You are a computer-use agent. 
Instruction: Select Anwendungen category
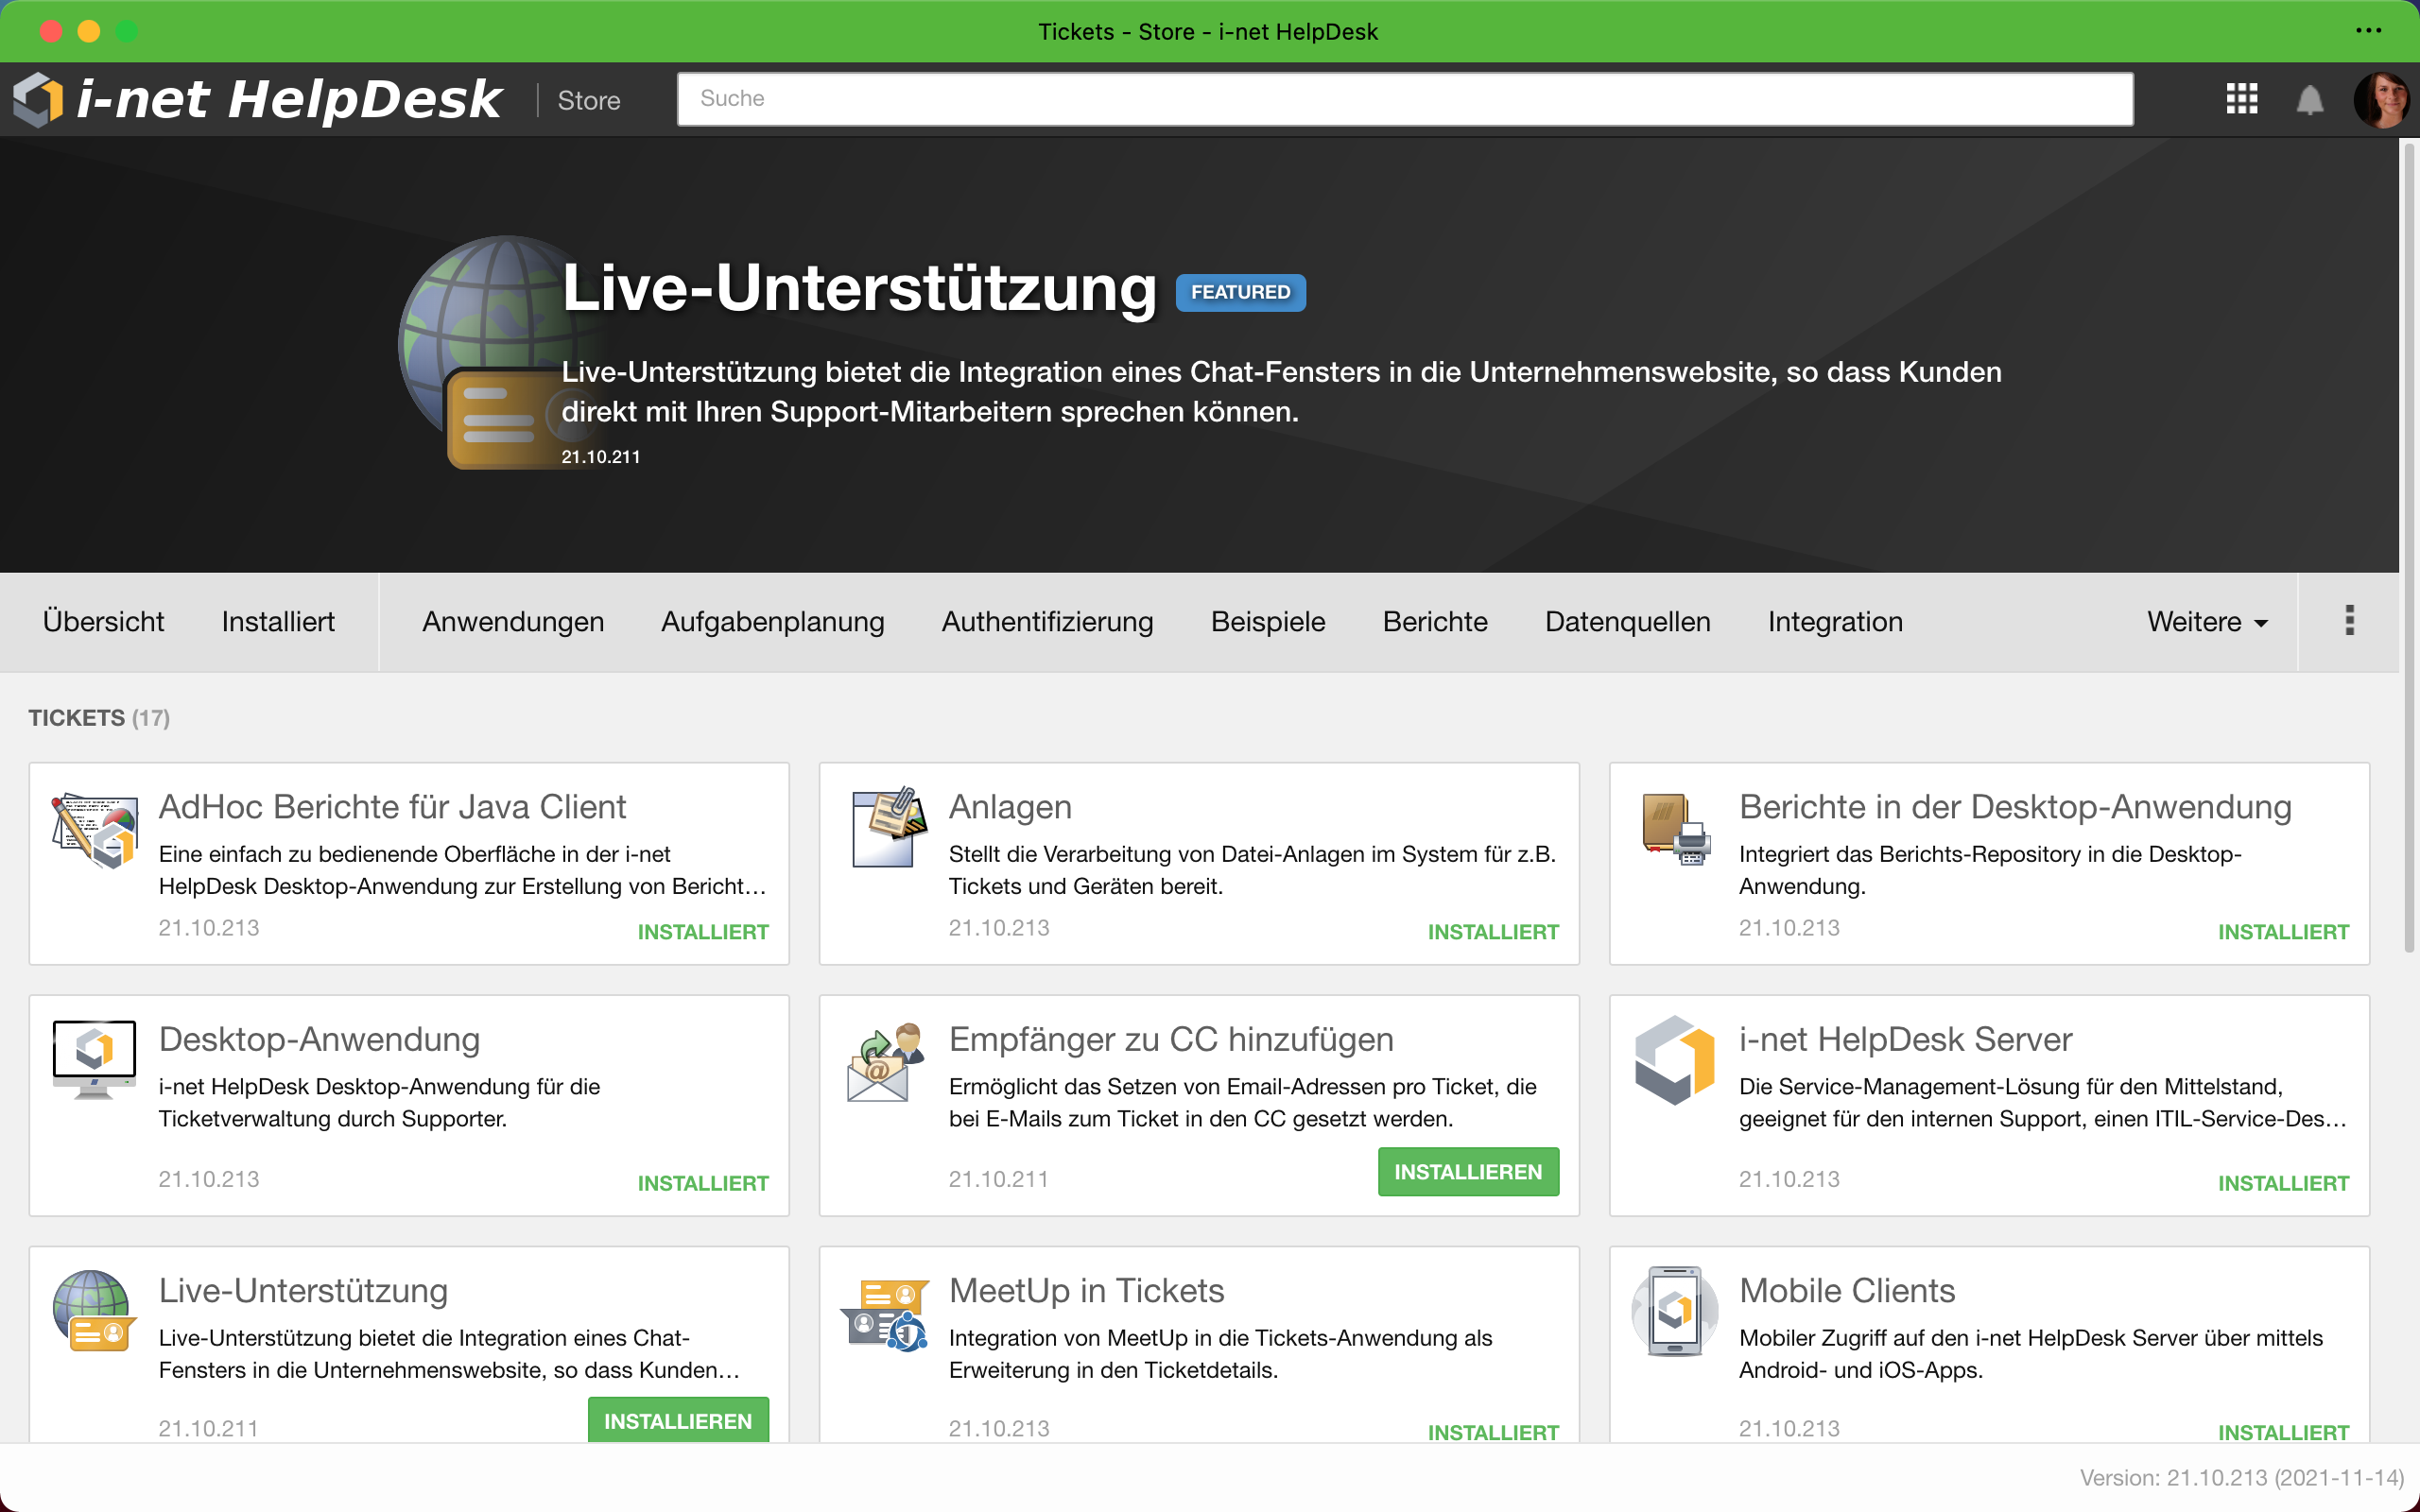click(x=513, y=622)
